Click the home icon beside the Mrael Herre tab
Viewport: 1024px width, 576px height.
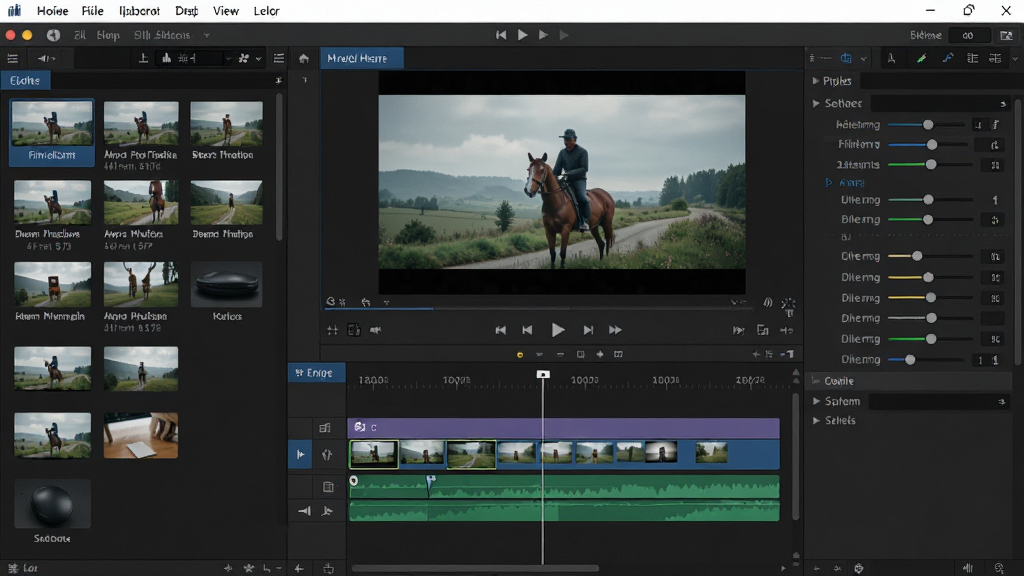click(304, 59)
